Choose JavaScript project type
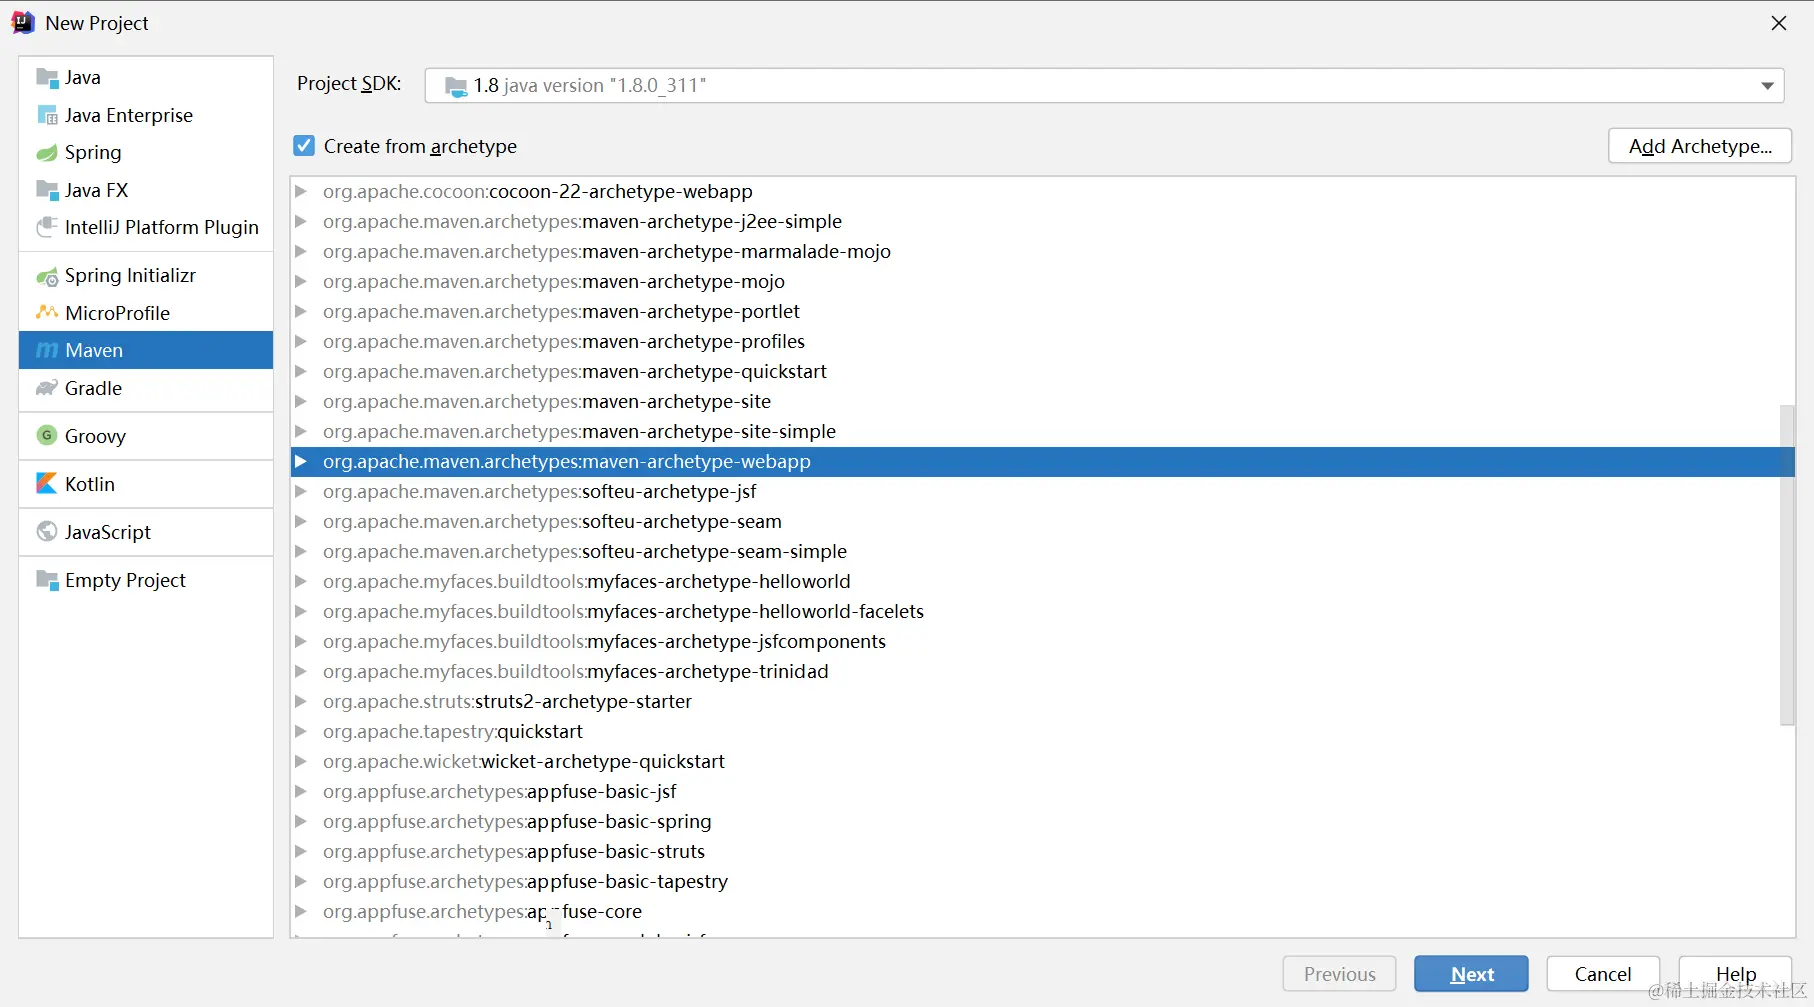This screenshot has width=1814, height=1007. pyautogui.click(x=146, y=532)
